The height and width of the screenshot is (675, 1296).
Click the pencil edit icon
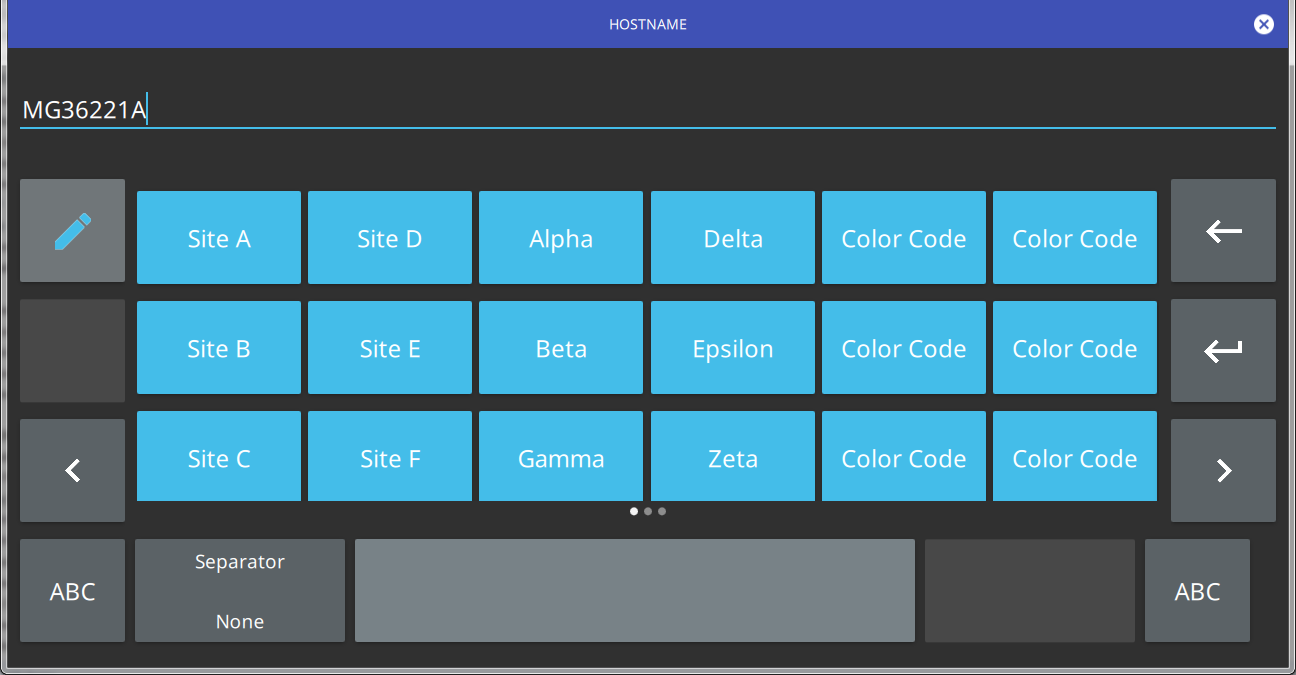pyautogui.click(x=72, y=231)
